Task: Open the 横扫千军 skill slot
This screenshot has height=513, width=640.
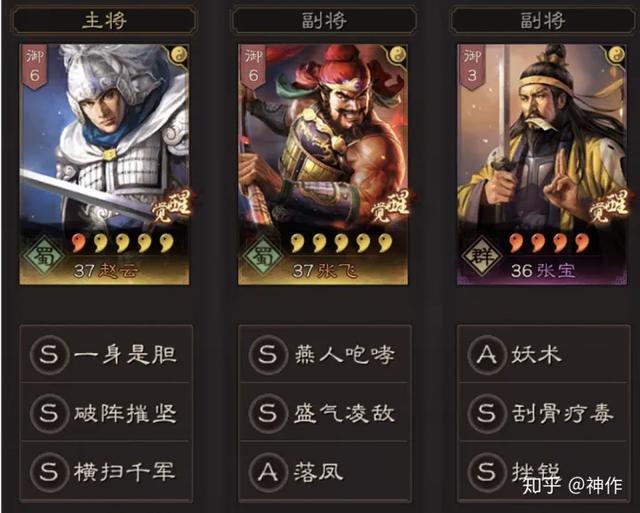Action: point(106,471)
